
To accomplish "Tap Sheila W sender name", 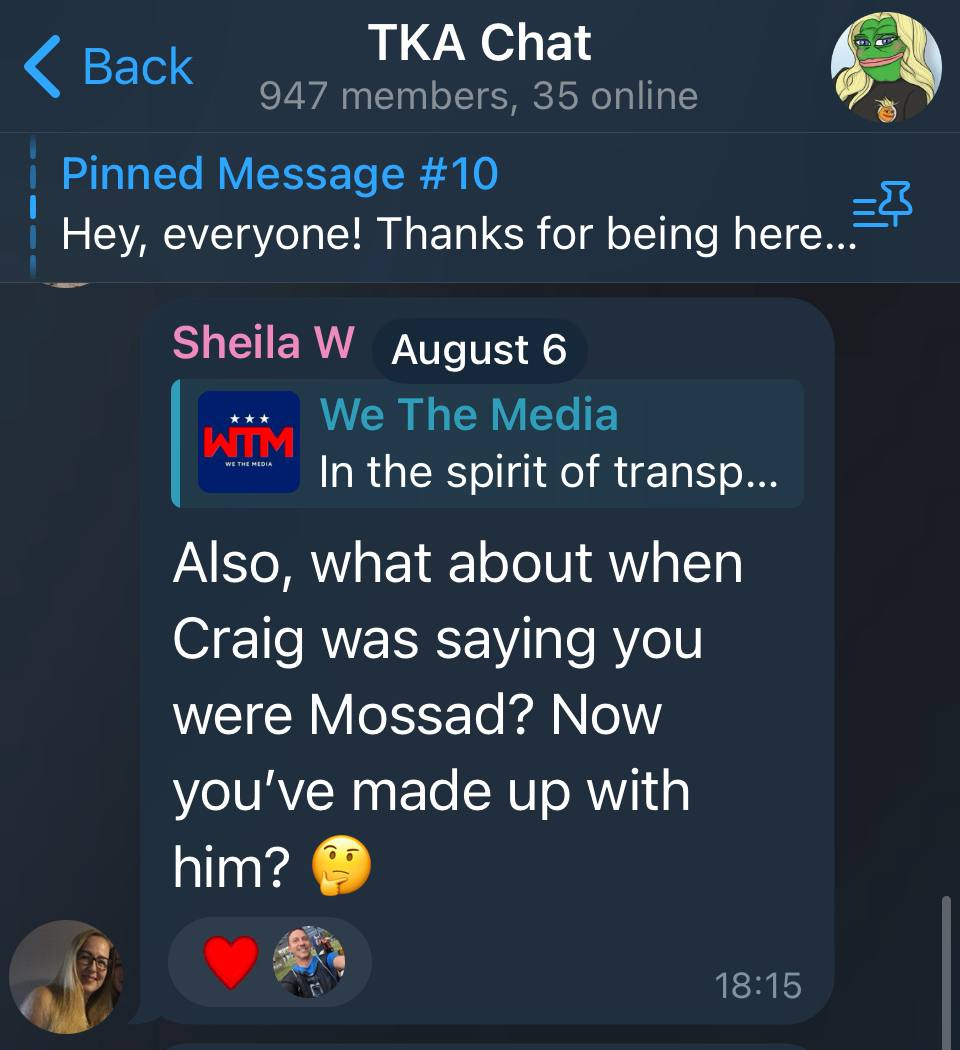I will point(263,342).
